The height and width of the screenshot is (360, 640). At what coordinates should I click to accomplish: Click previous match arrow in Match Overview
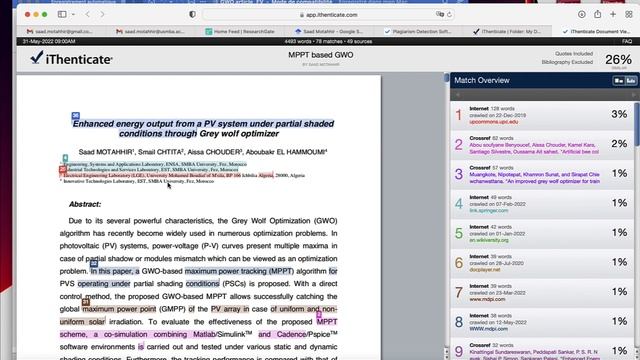tap(458, 95)
